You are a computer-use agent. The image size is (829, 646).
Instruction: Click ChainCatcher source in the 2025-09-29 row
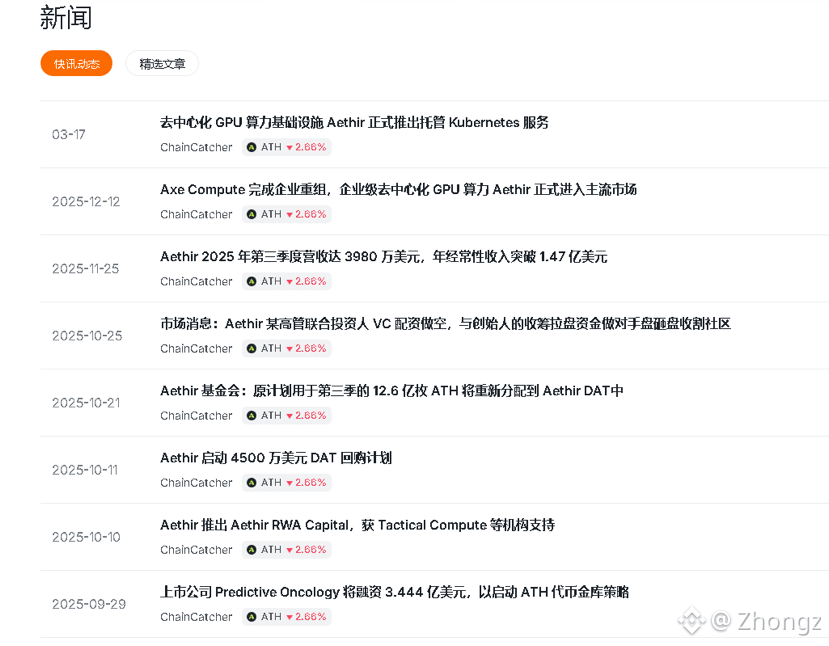pos(196,617)
